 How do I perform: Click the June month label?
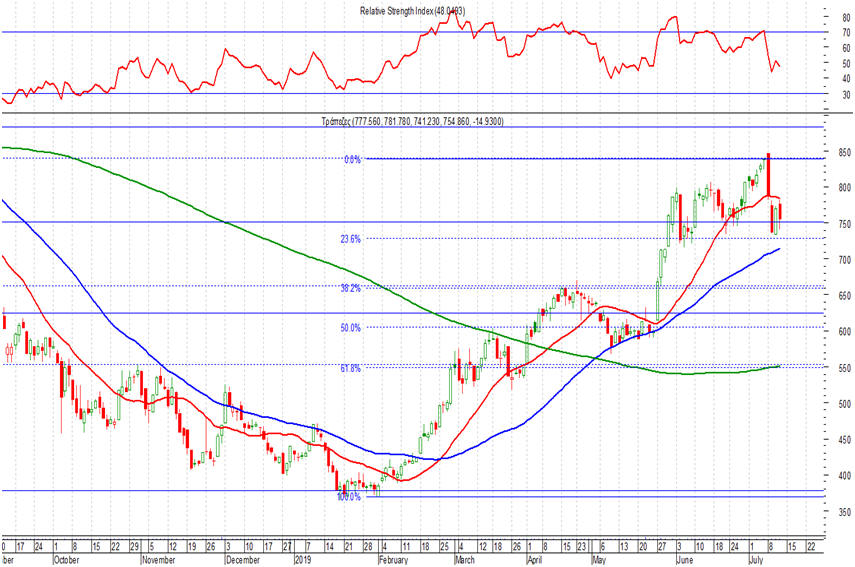tap(684, 560)
